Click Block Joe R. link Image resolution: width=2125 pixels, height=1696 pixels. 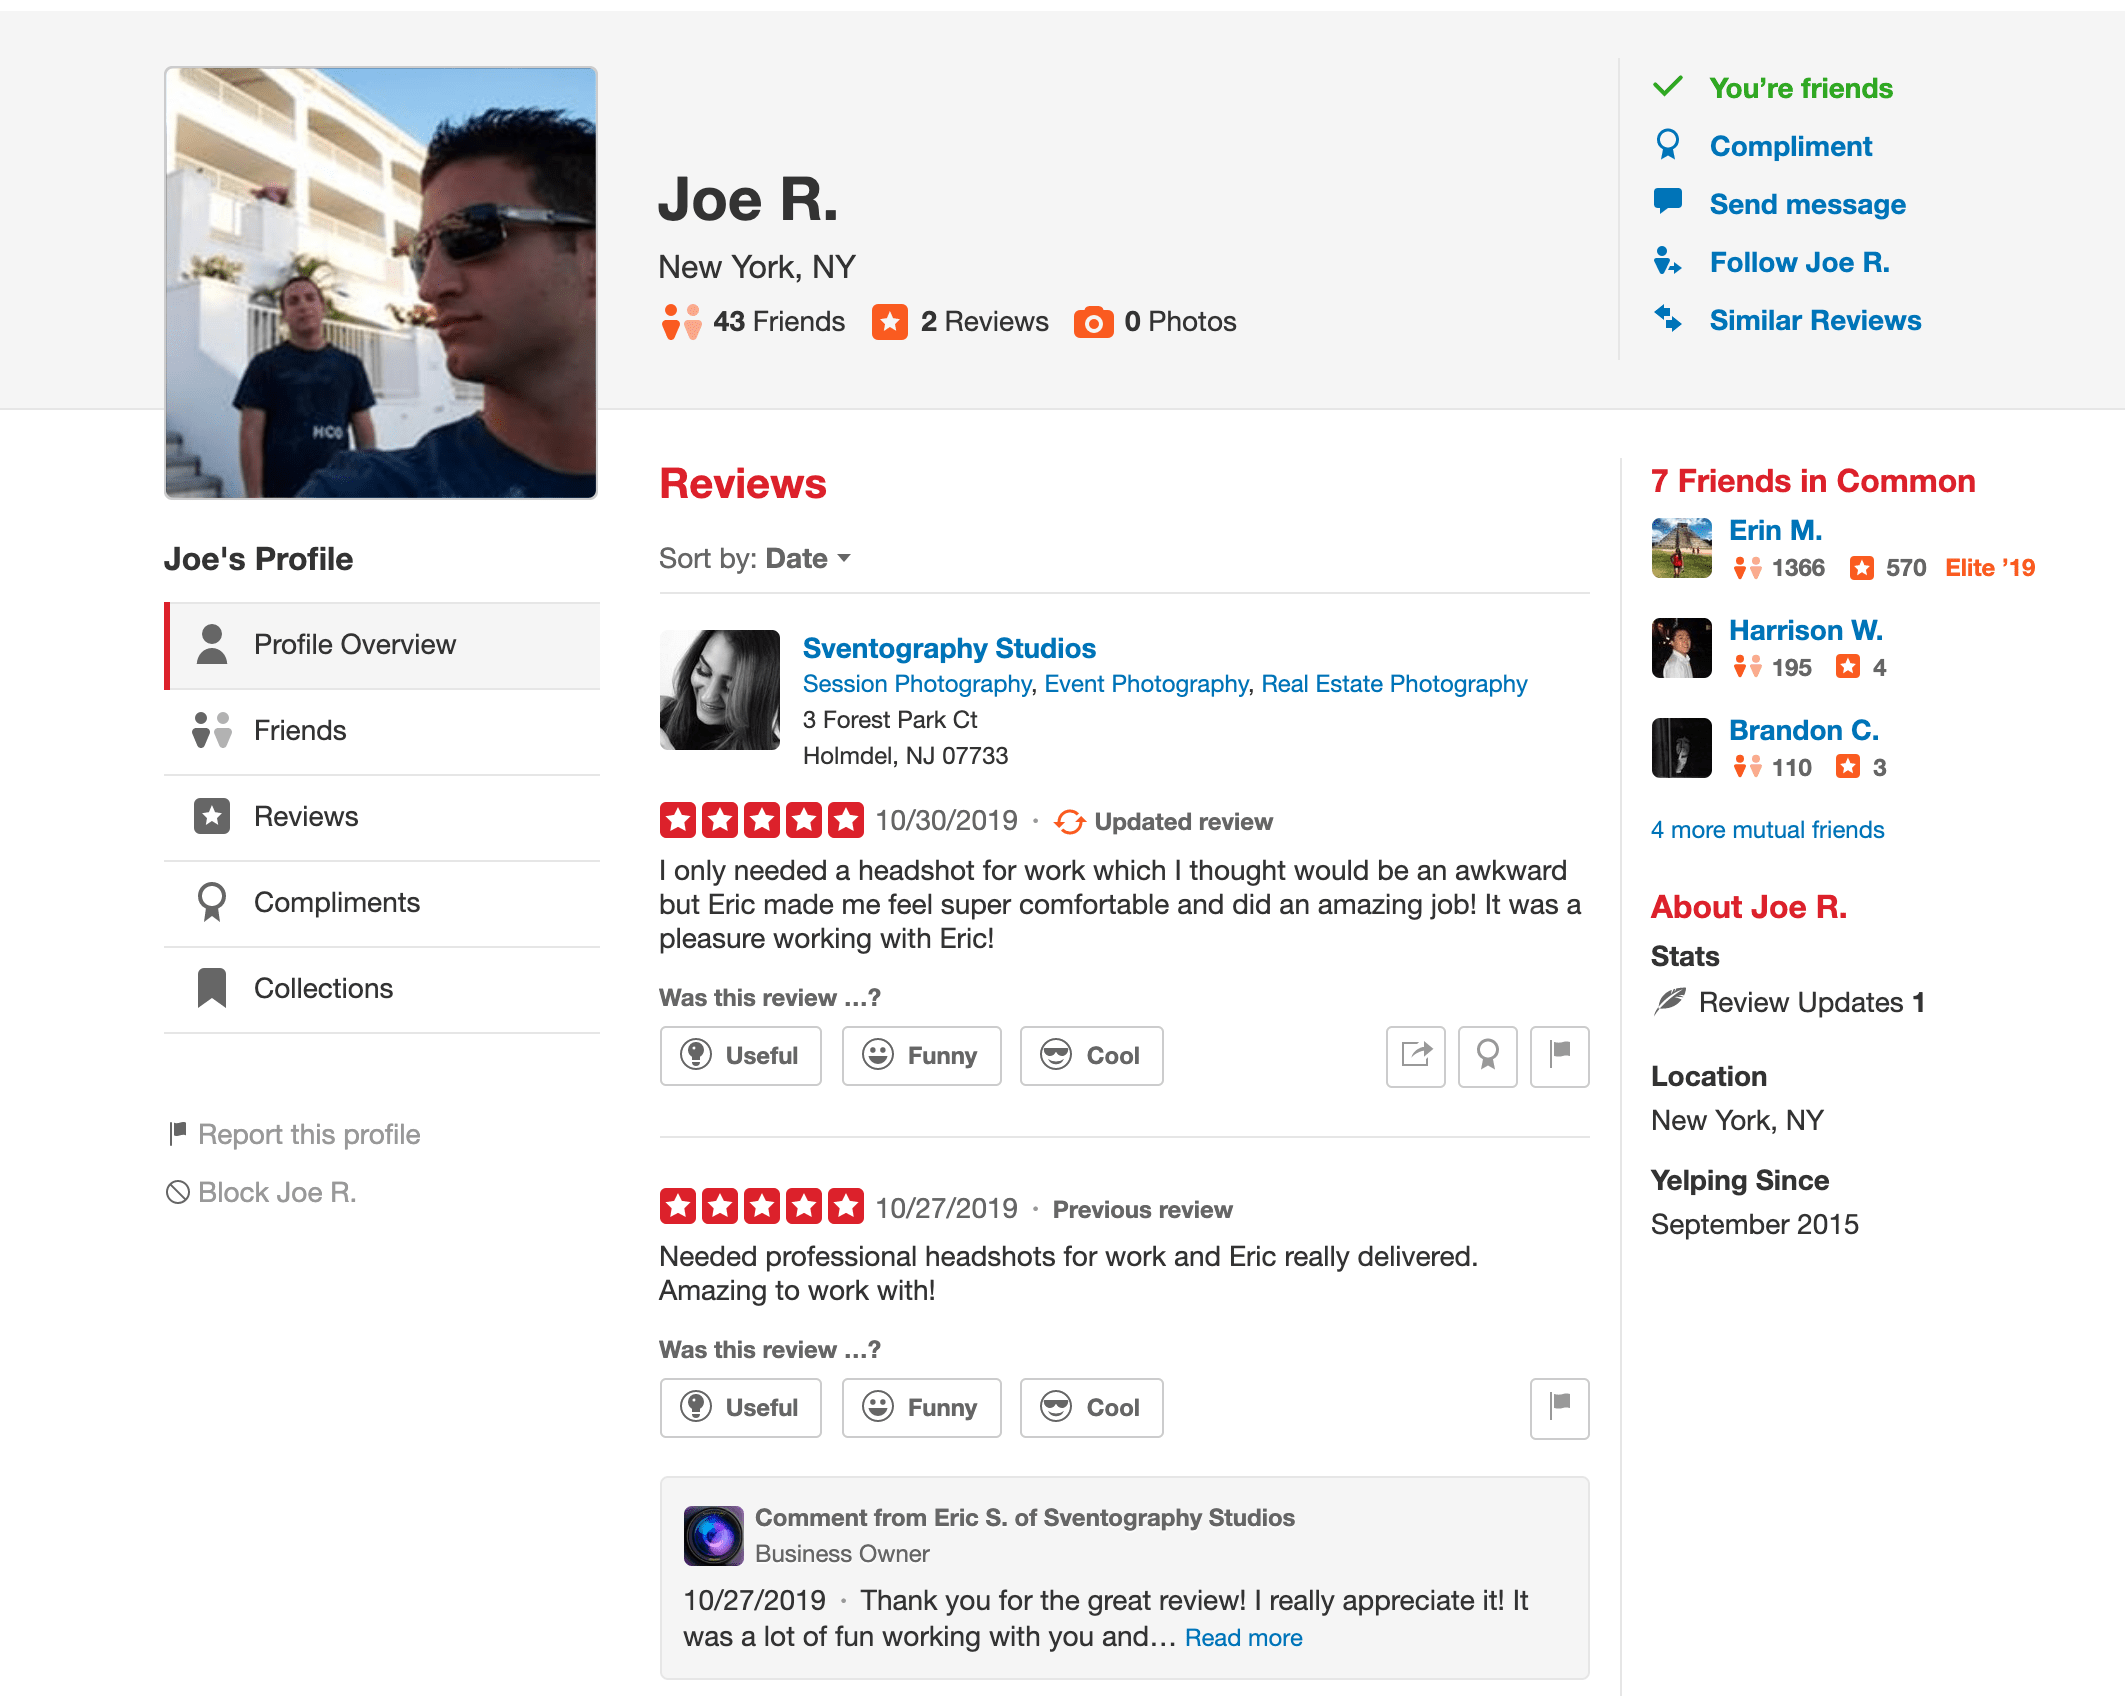pyautogui.click(x=276, y=1193)
